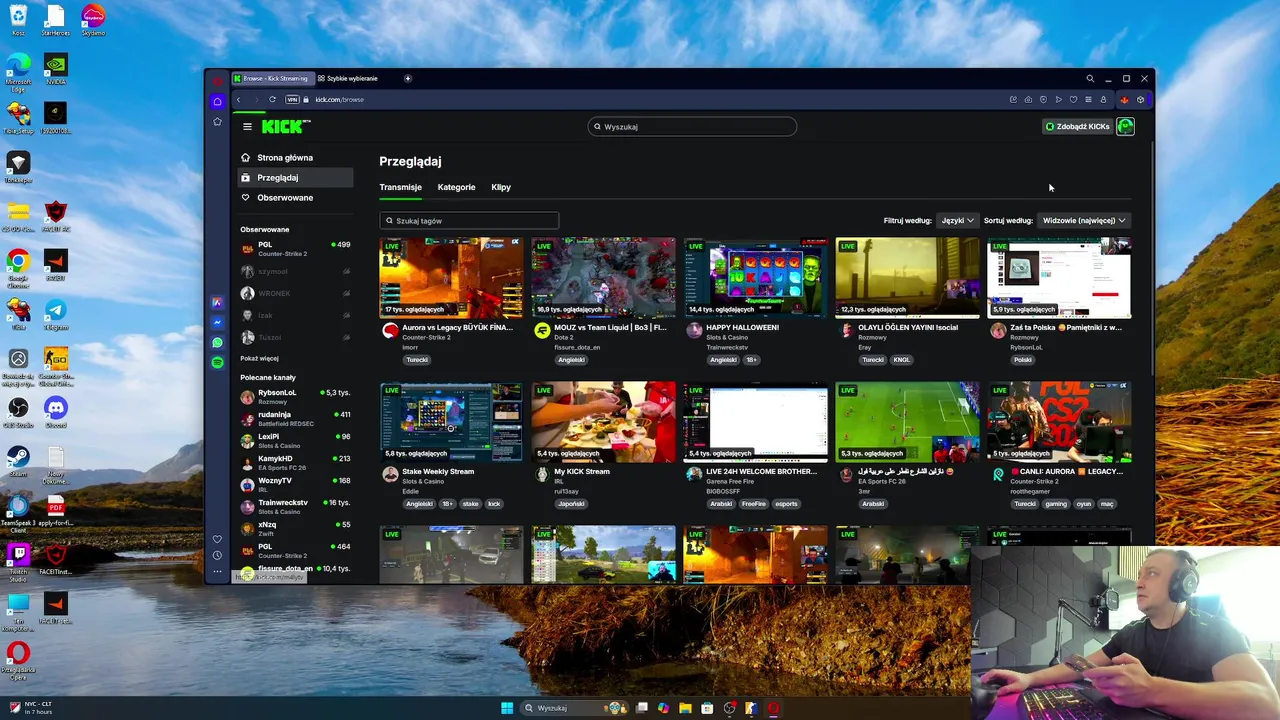1280x720 pixels.
Task: Open the Opera easy setup menu icon
Action: click(x=1088, y=99)
